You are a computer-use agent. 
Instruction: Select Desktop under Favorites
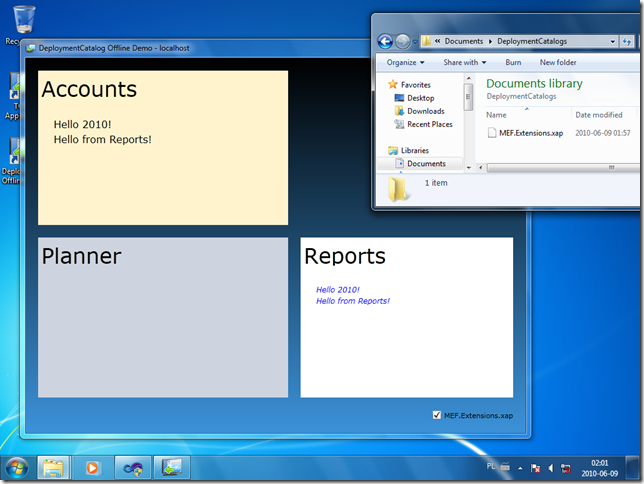(420, 98)
